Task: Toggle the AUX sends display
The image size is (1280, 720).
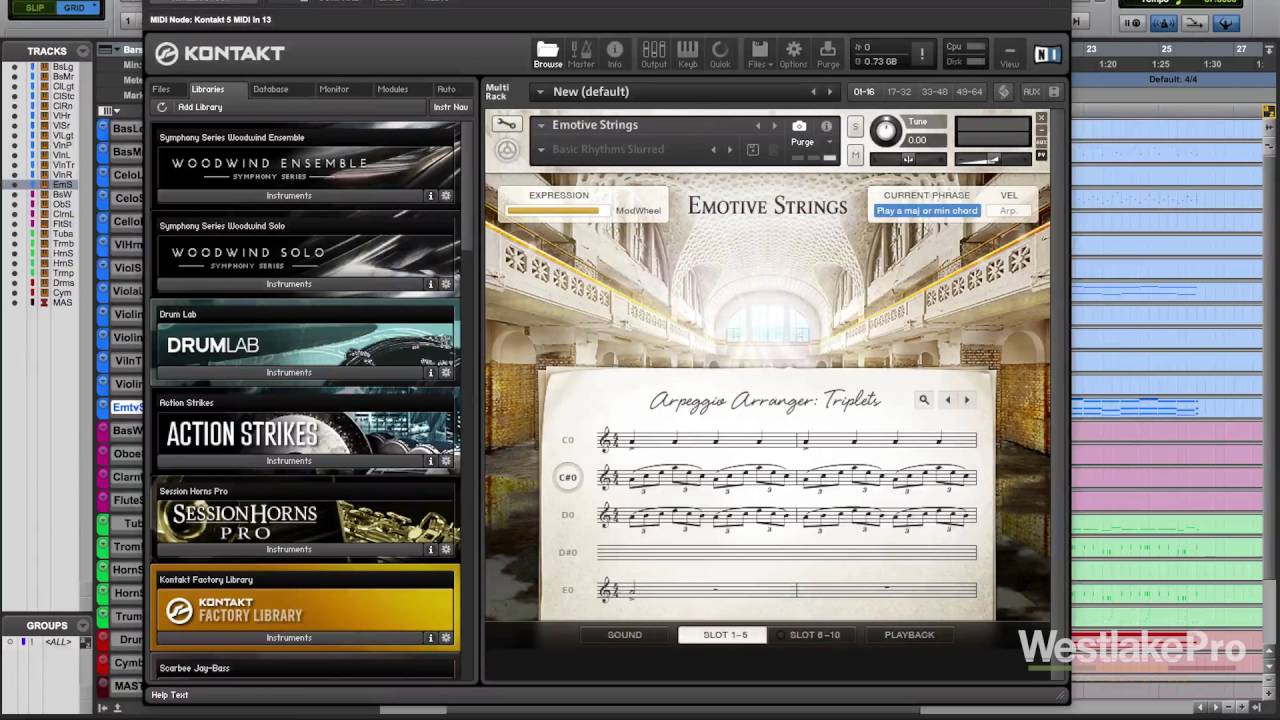Action: tap(1031, 92)
